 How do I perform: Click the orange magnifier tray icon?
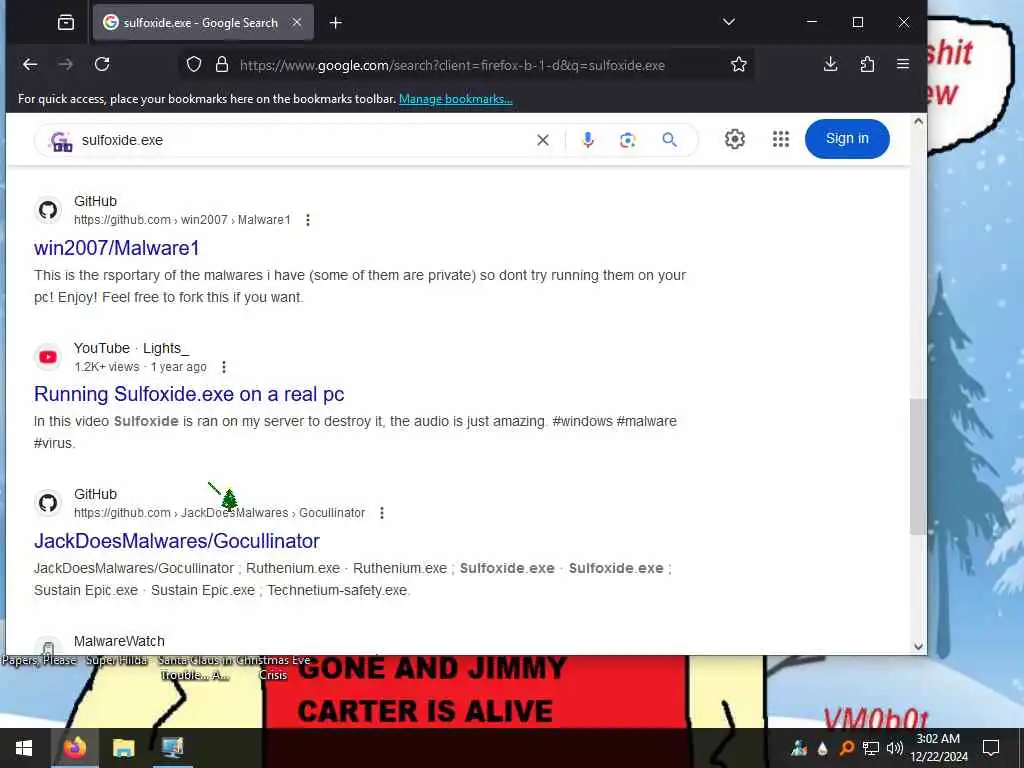tap(847, 748)
